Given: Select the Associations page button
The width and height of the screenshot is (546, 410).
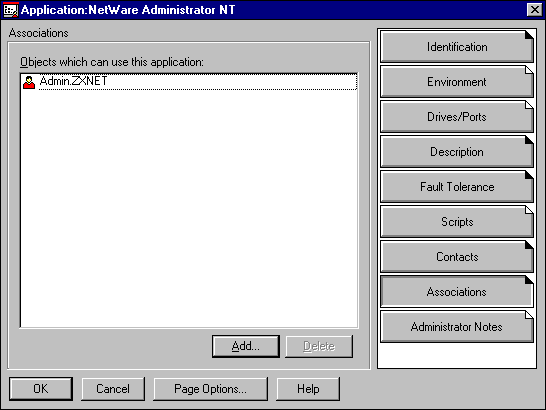Looking at the screenshot, I should click(457, 292).
